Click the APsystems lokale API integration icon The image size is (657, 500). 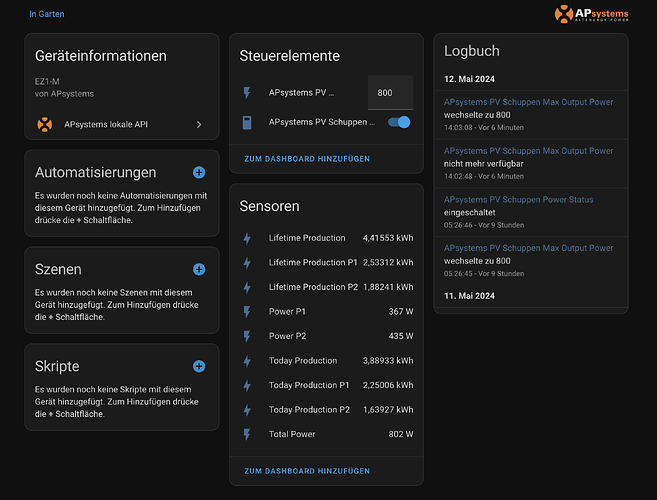45,124
